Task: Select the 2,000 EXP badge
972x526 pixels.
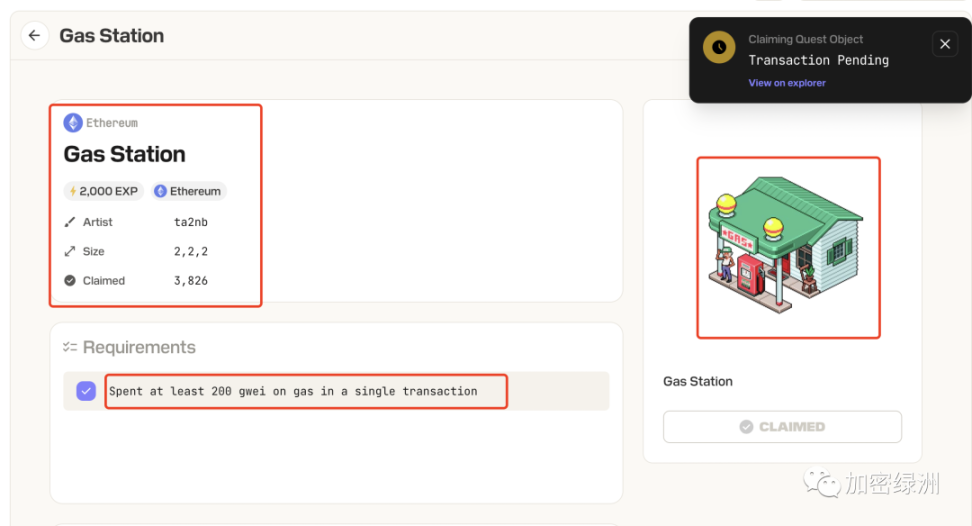Action: [x=104, y=191]
